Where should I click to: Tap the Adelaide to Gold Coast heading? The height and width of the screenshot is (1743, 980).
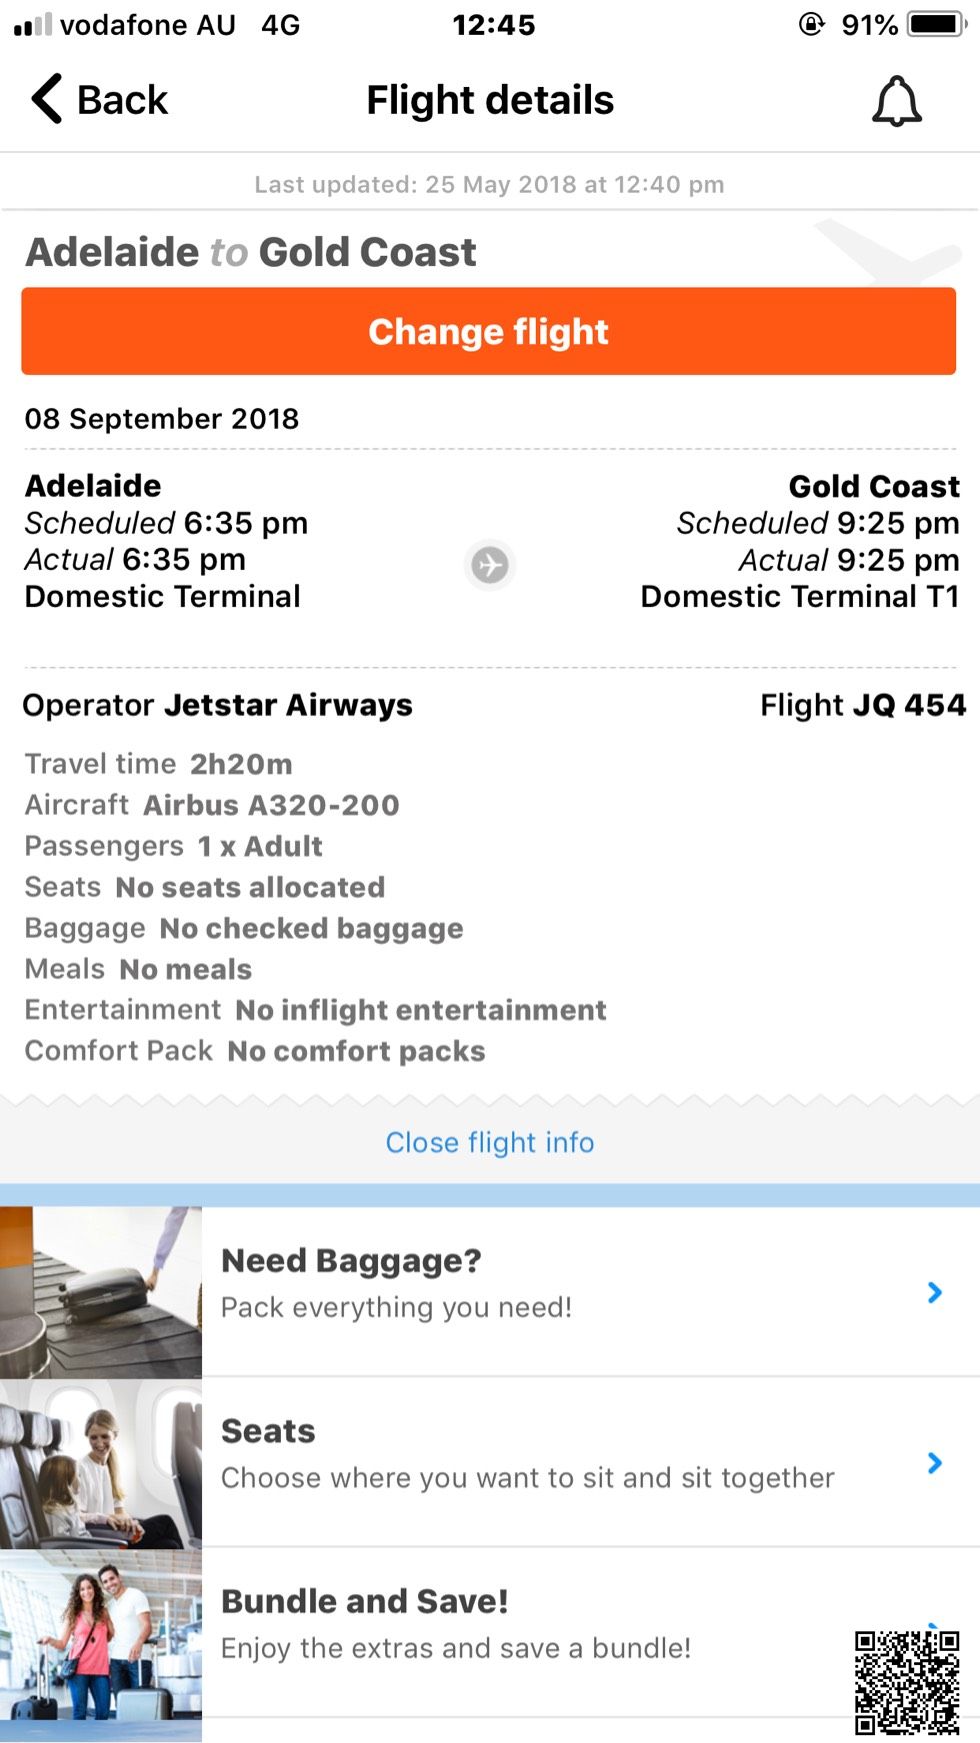[x=251, y=252]
